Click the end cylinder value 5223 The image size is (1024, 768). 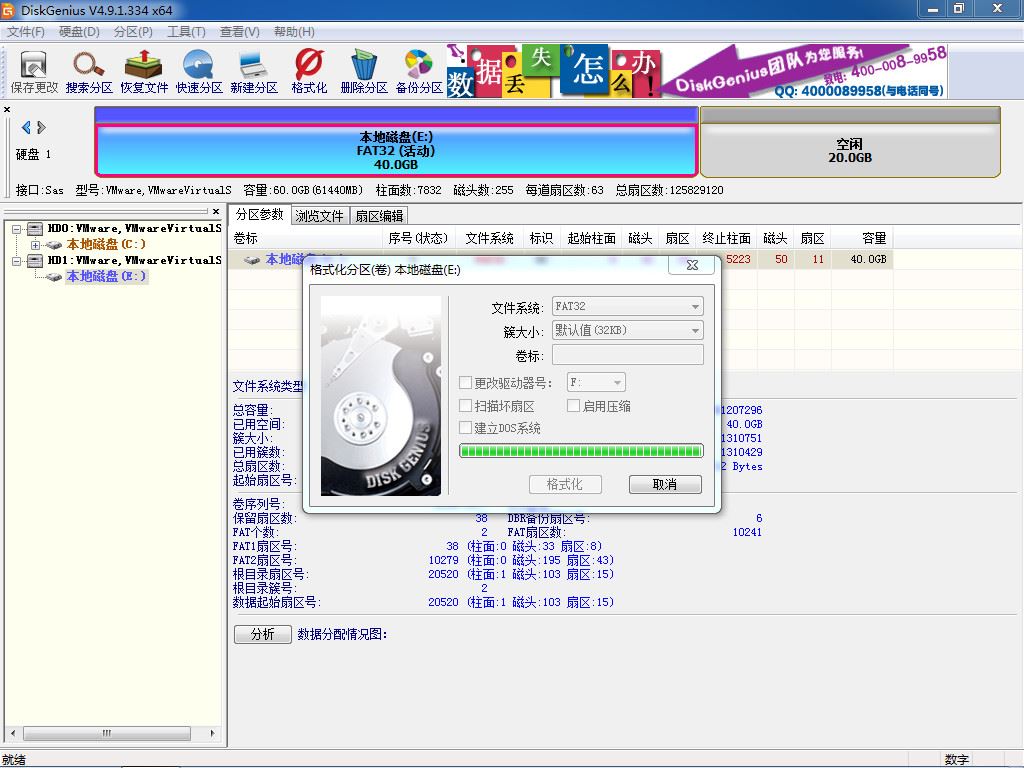click(738, 259)
